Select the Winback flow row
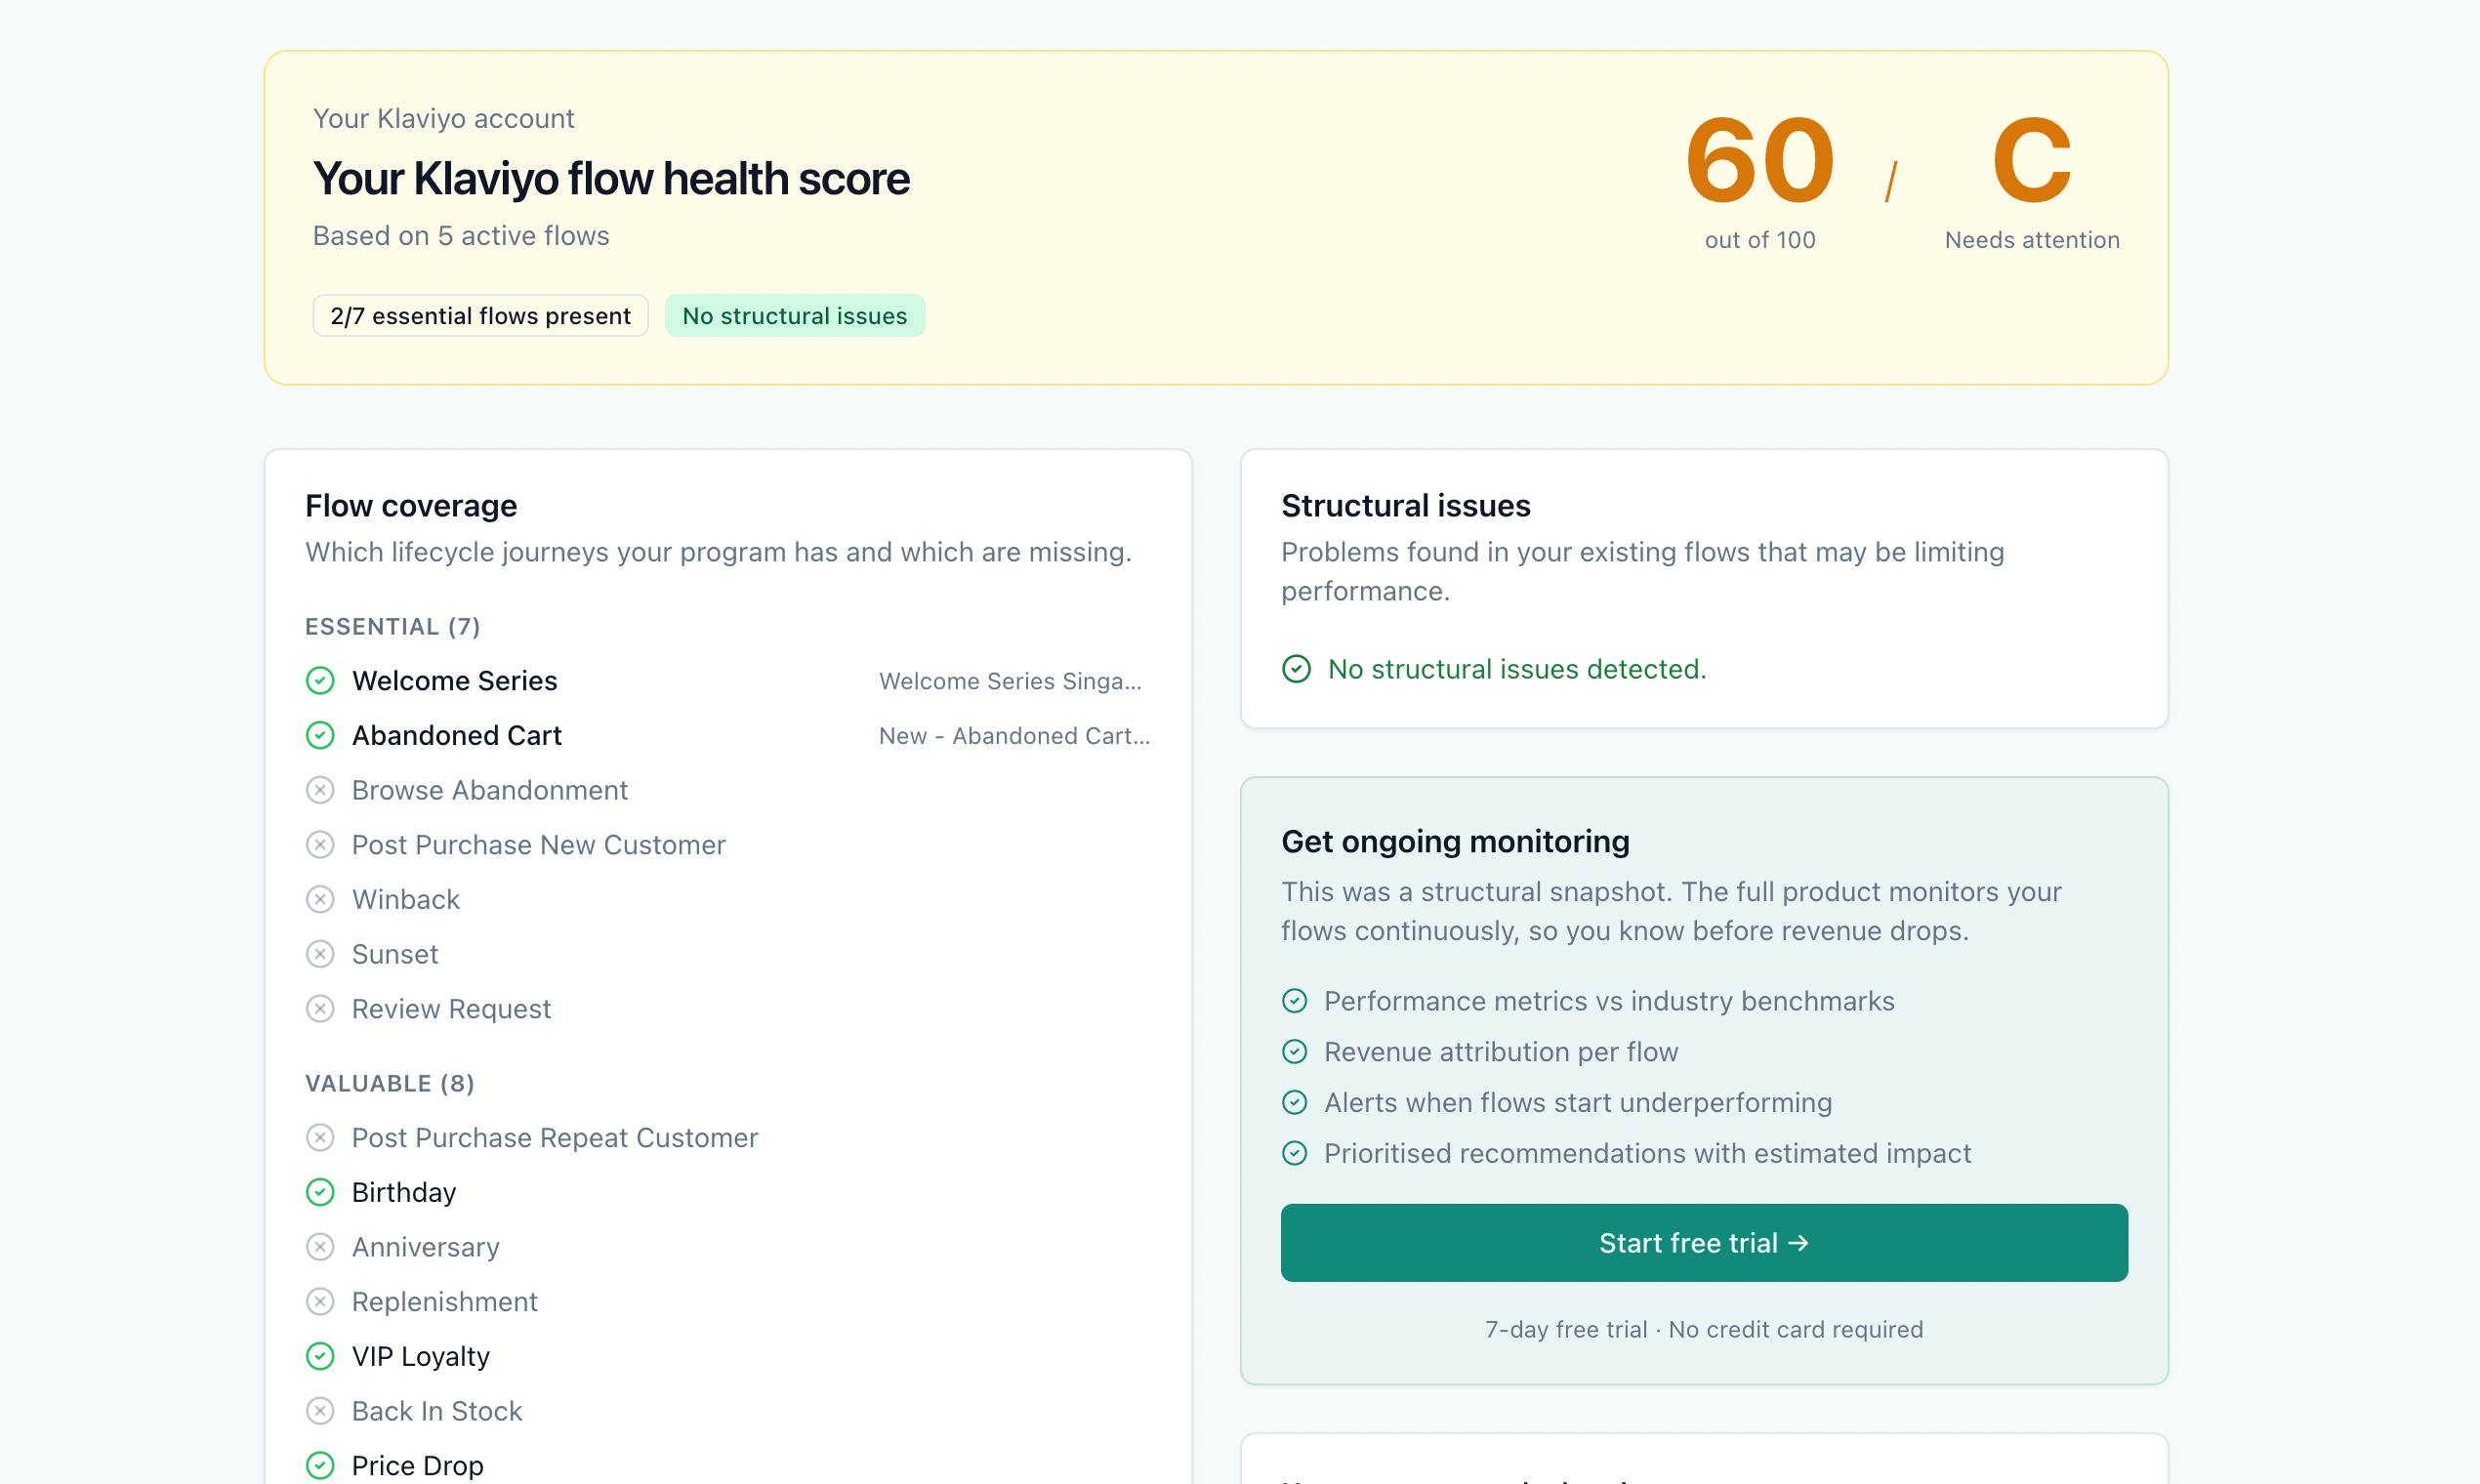The height and width of the screenshot is (1484, 2480). point(728,900)
